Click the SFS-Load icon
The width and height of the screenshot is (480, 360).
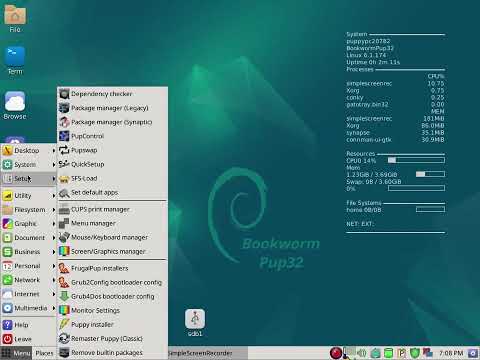tap(64, 179)
